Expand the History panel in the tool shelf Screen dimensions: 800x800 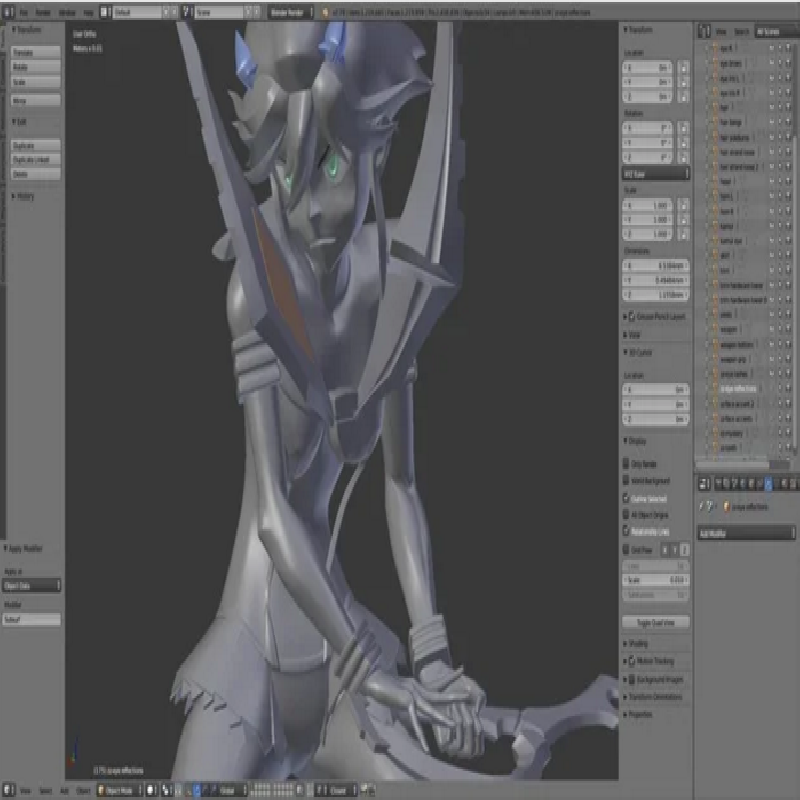23,196
